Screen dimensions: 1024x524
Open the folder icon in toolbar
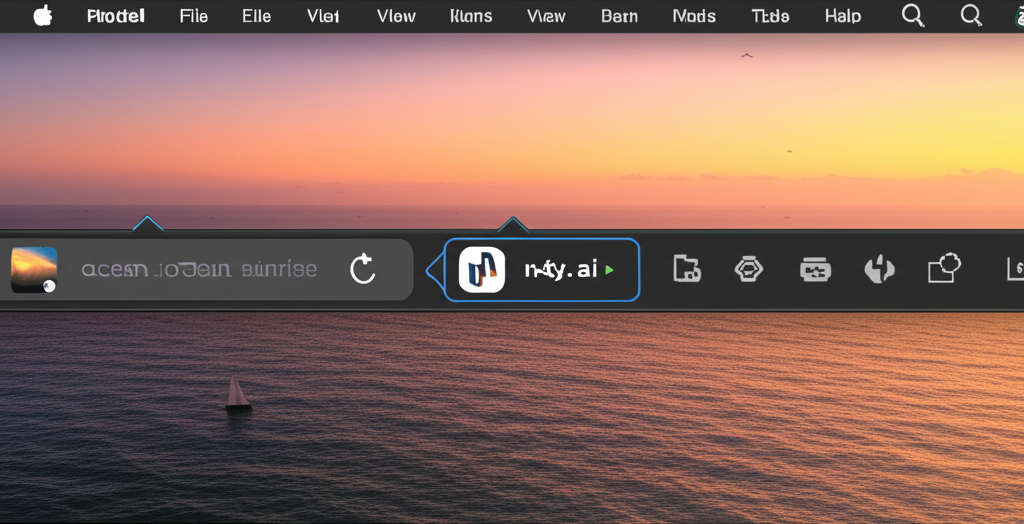click(687, 269)
